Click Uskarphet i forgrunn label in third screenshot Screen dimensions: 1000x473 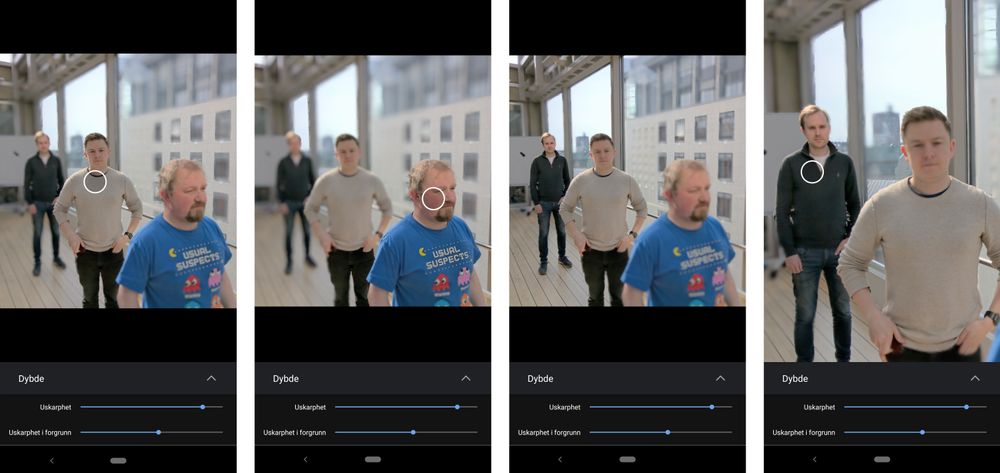549,433
